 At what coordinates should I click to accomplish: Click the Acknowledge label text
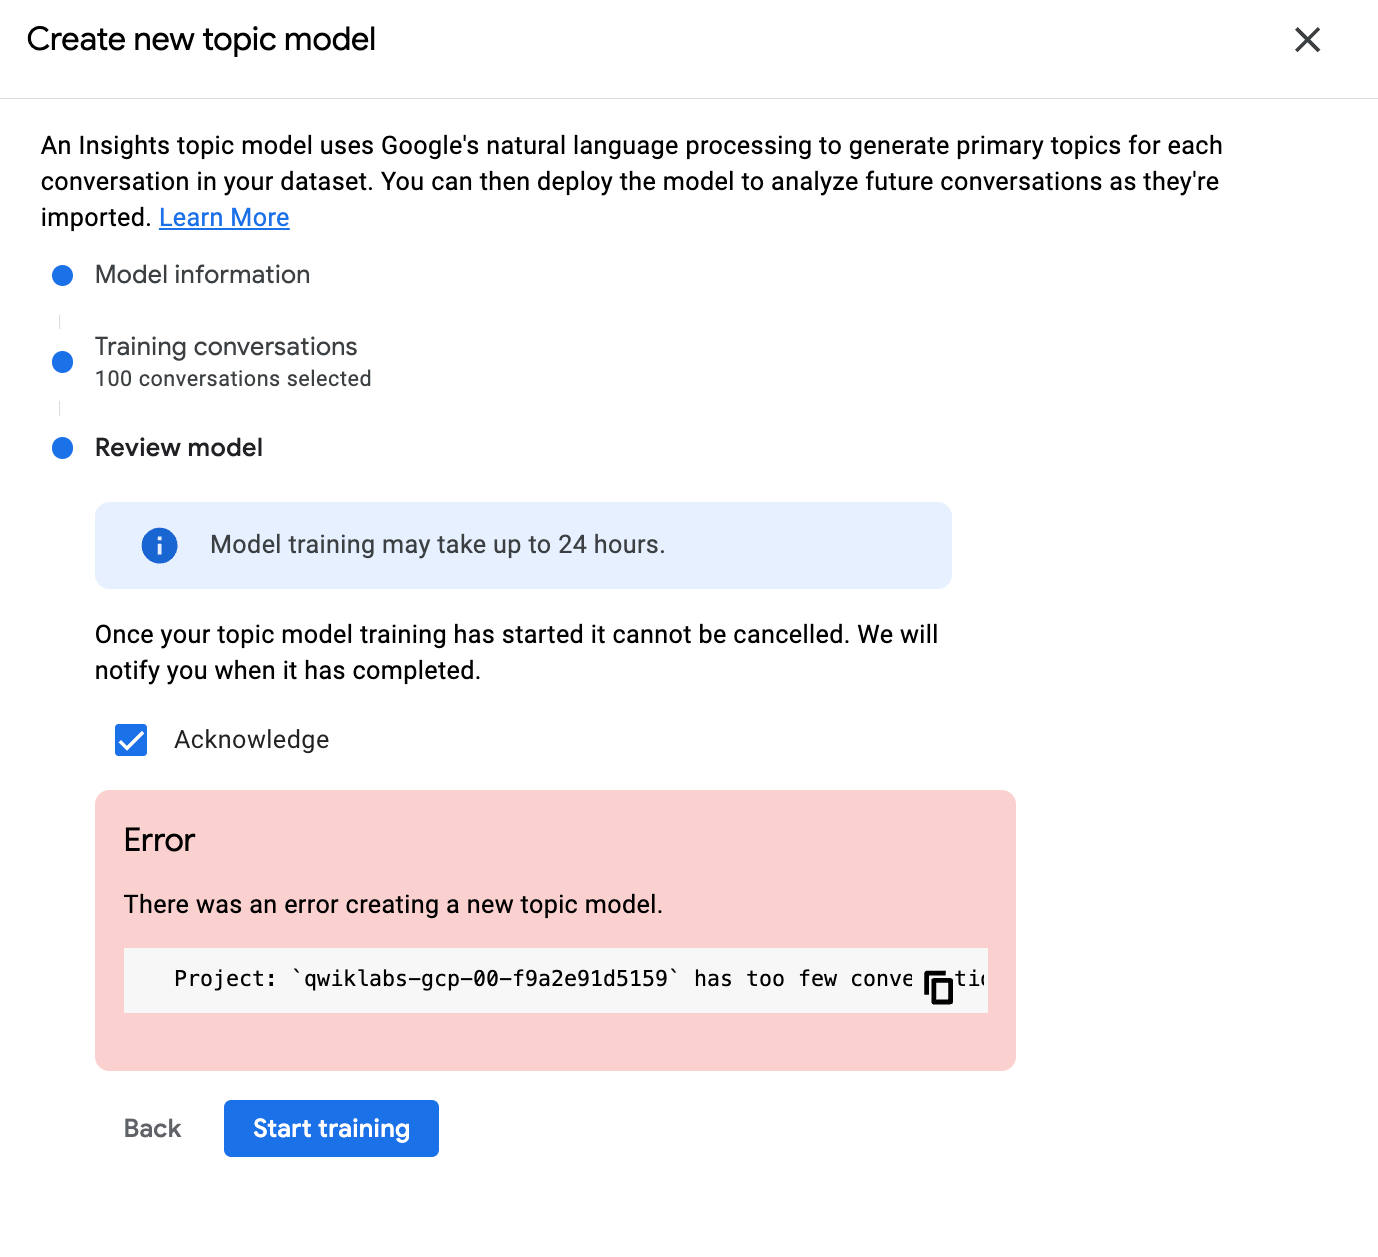click(252, 740)
